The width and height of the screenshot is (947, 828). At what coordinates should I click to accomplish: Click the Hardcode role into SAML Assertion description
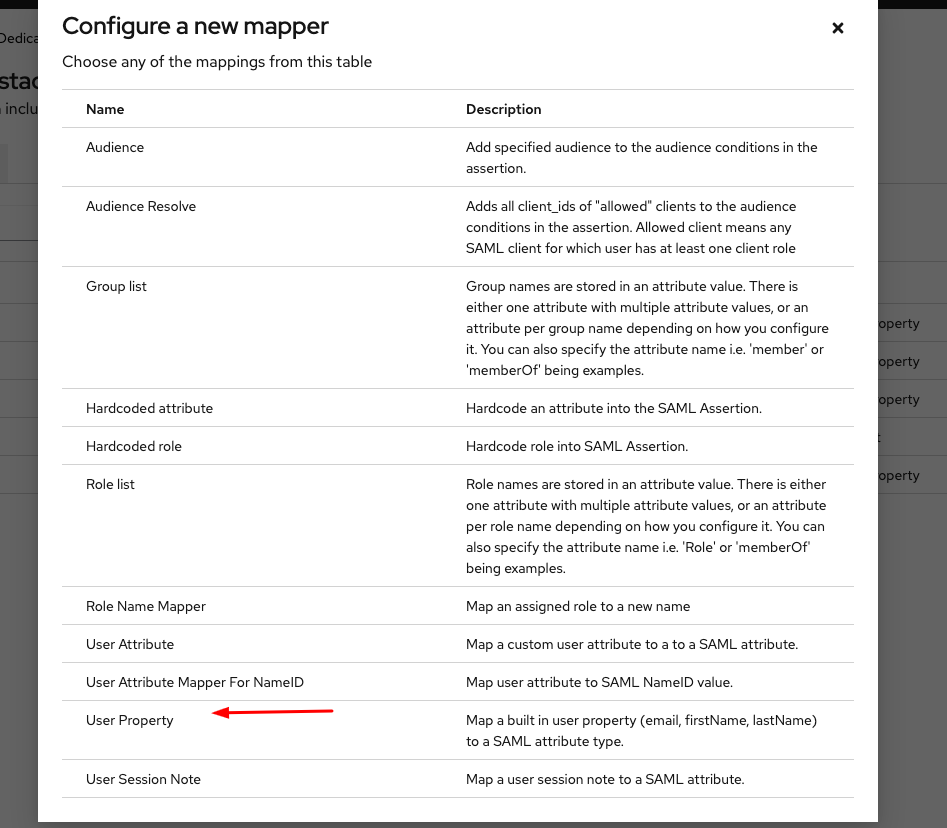[576, 447]
